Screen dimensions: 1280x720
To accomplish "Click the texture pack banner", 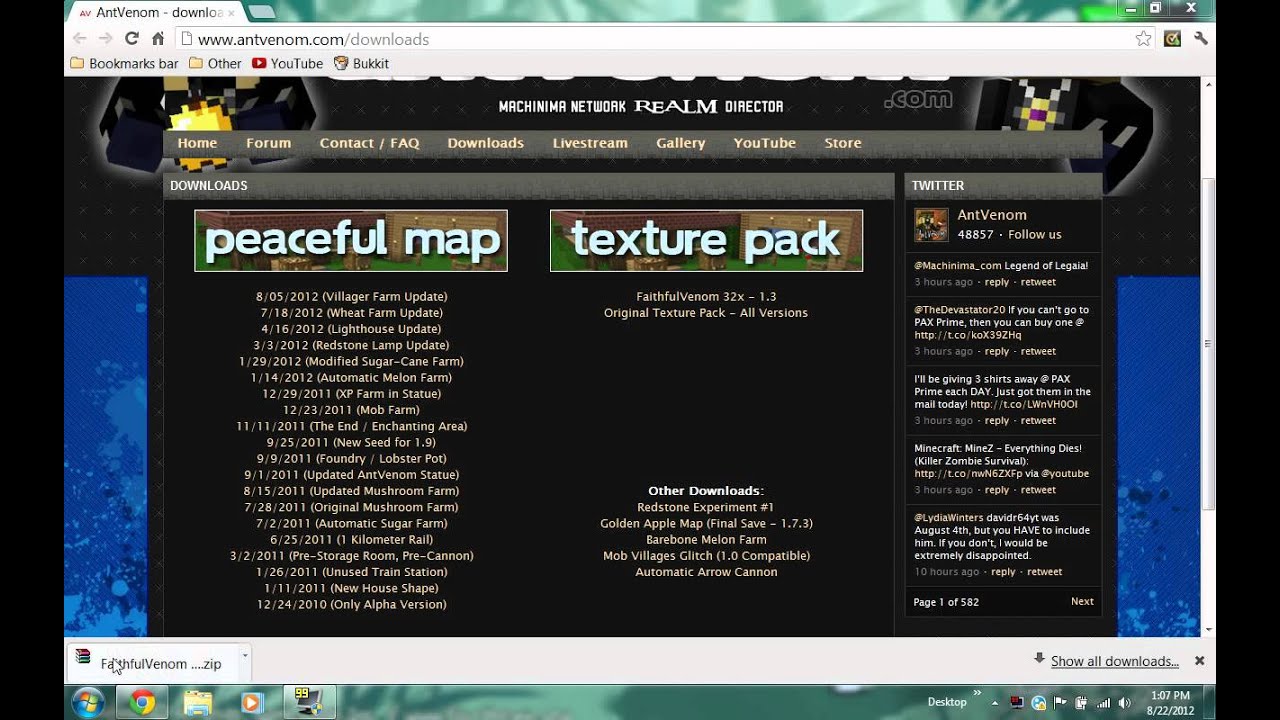I will click(706, 240).
